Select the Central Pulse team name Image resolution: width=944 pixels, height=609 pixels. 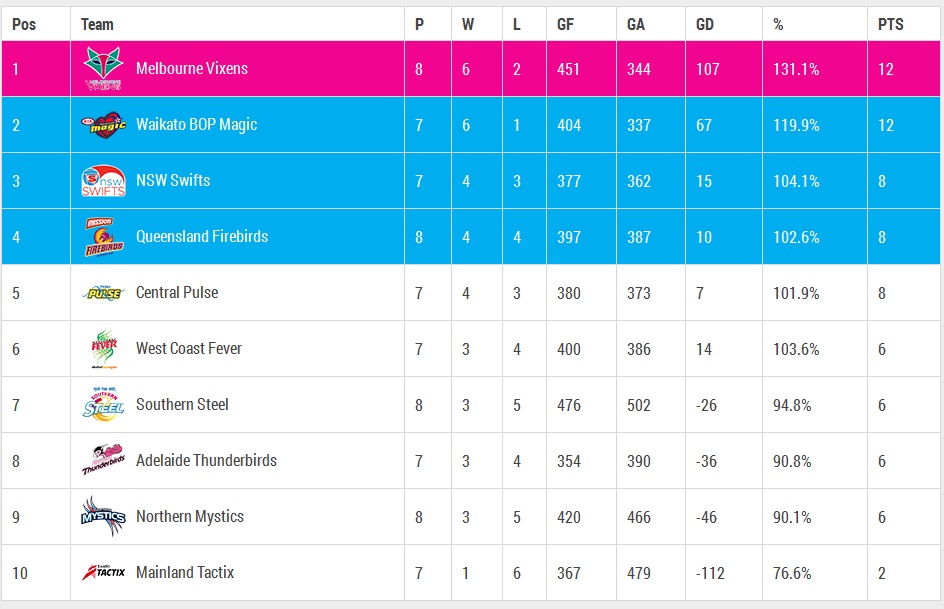[x=177, y=293]
